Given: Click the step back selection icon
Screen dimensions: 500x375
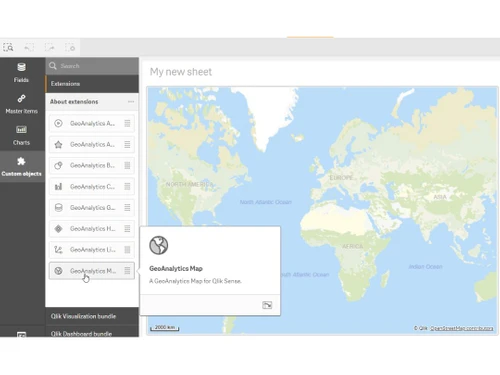Looking at the screenshot, I should pyautogui.click(x=29, y=48).
